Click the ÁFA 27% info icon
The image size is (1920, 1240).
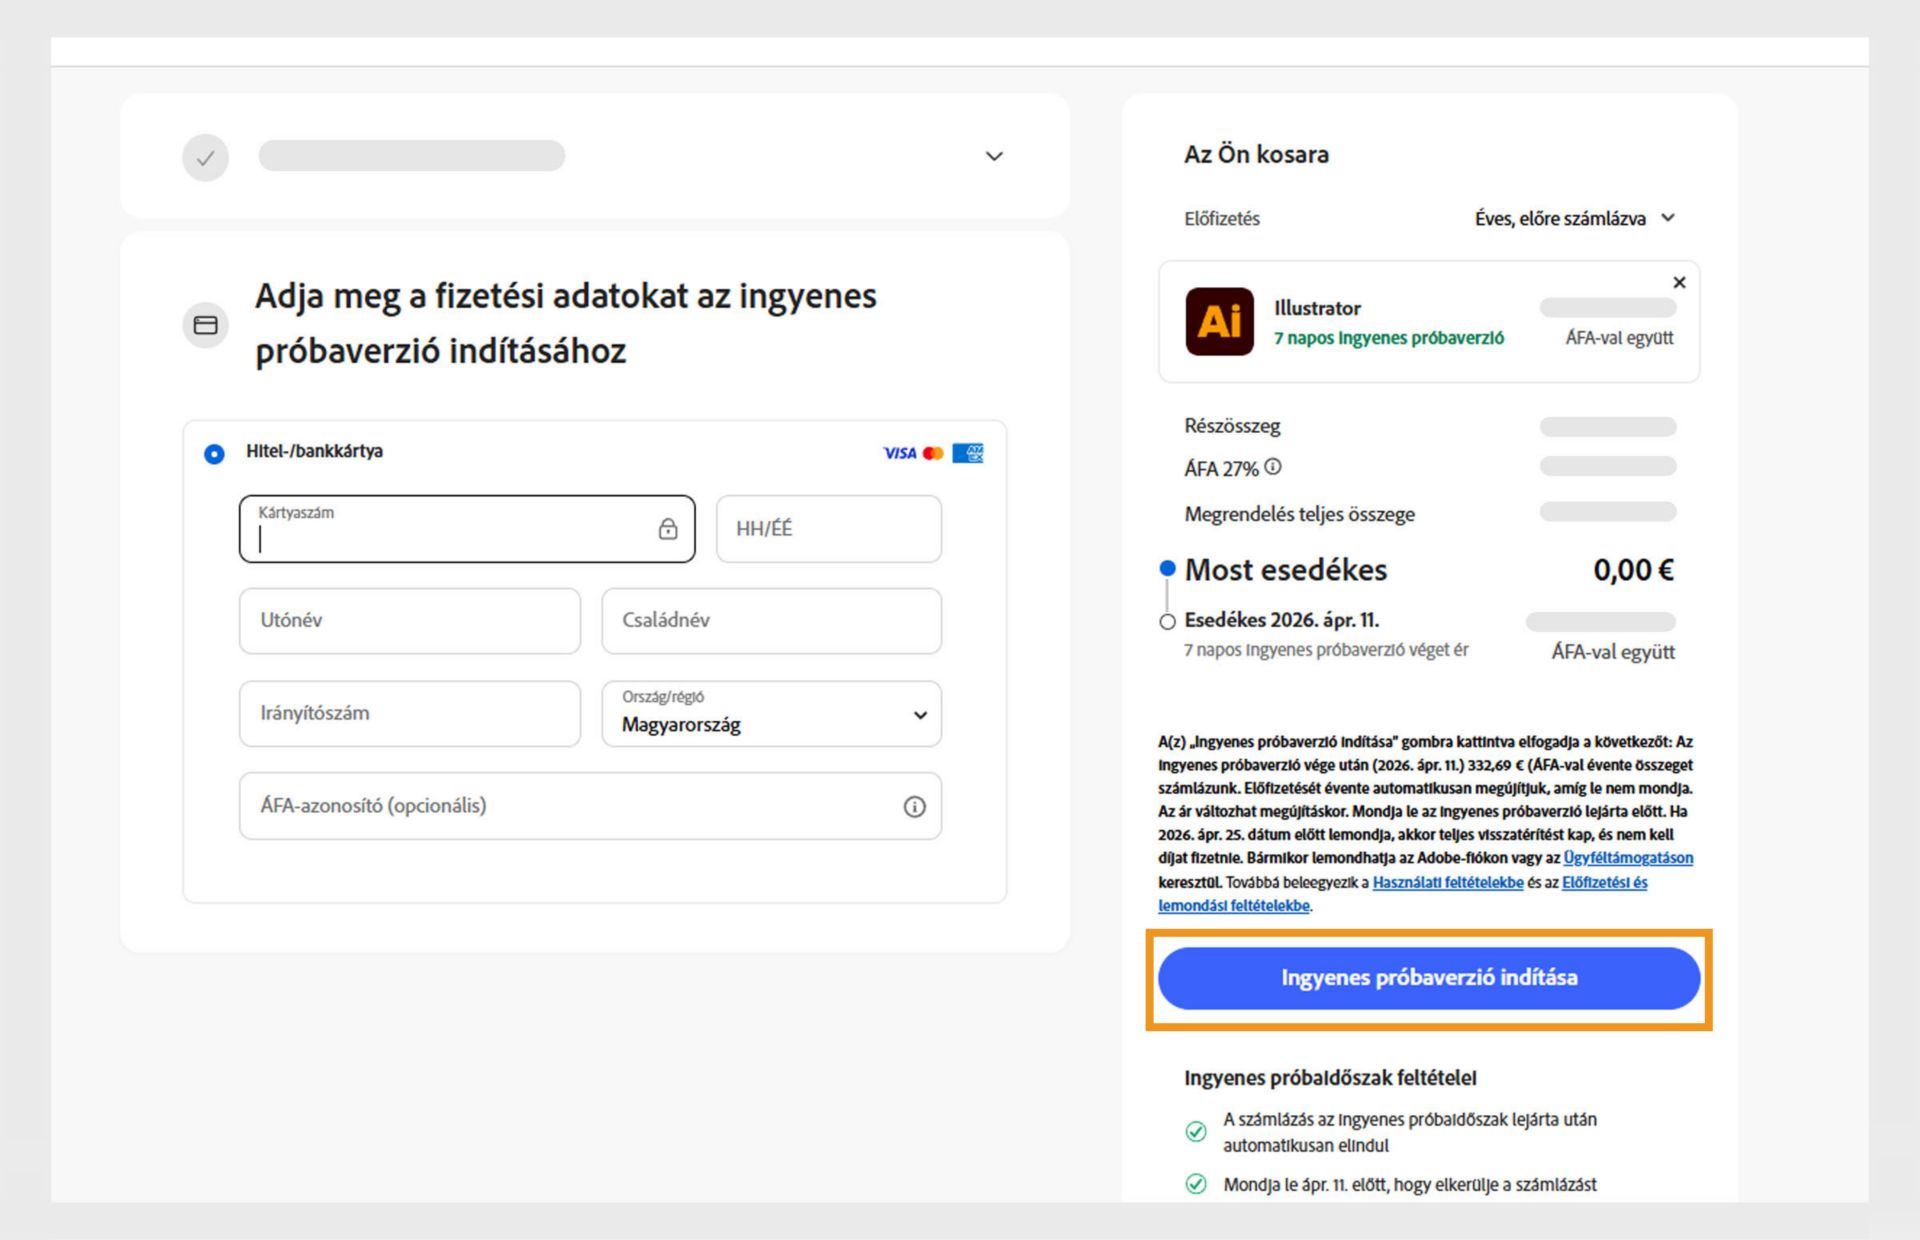click(1272, 467)
